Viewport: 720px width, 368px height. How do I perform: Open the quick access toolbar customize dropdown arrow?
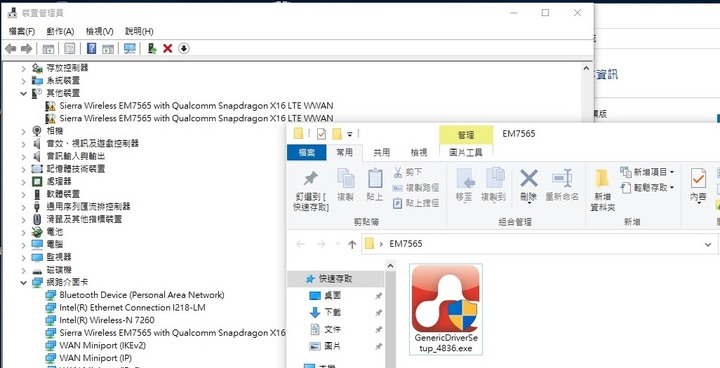[349, 134]
